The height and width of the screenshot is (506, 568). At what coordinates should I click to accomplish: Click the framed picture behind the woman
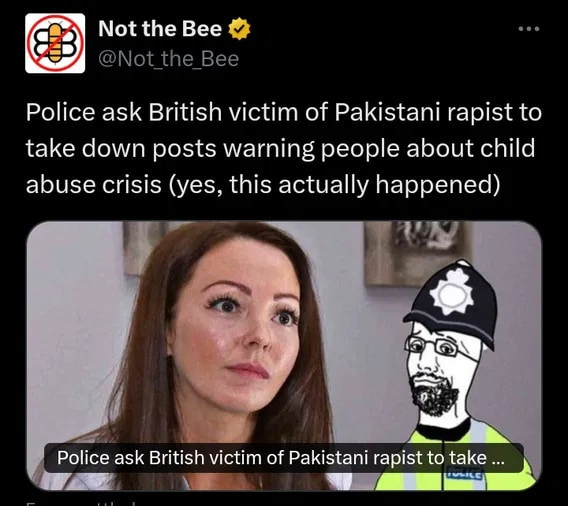pyautogui.click(x=145, y=246)
